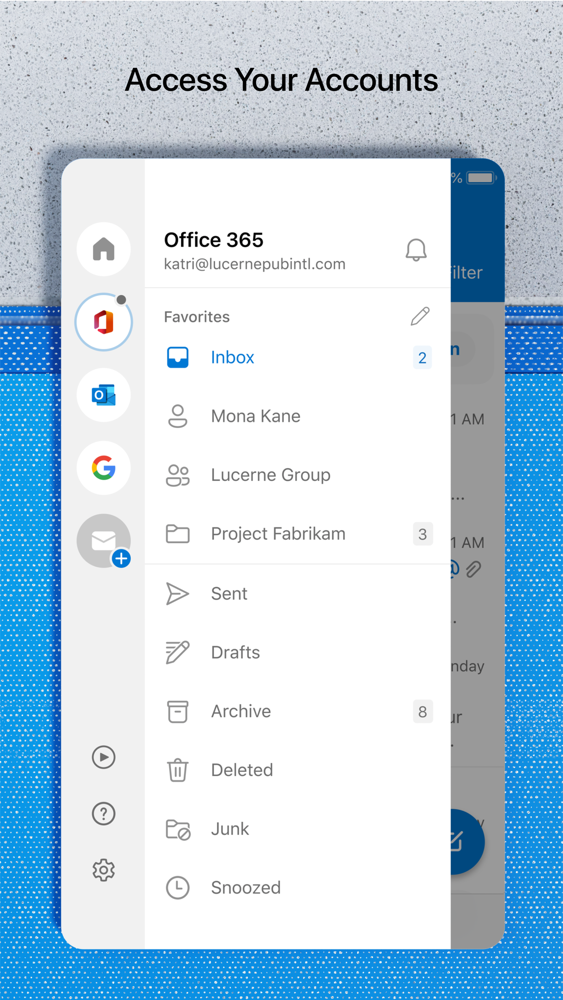
Task: Select the Office 365 account icon
Action: point(103,323)
